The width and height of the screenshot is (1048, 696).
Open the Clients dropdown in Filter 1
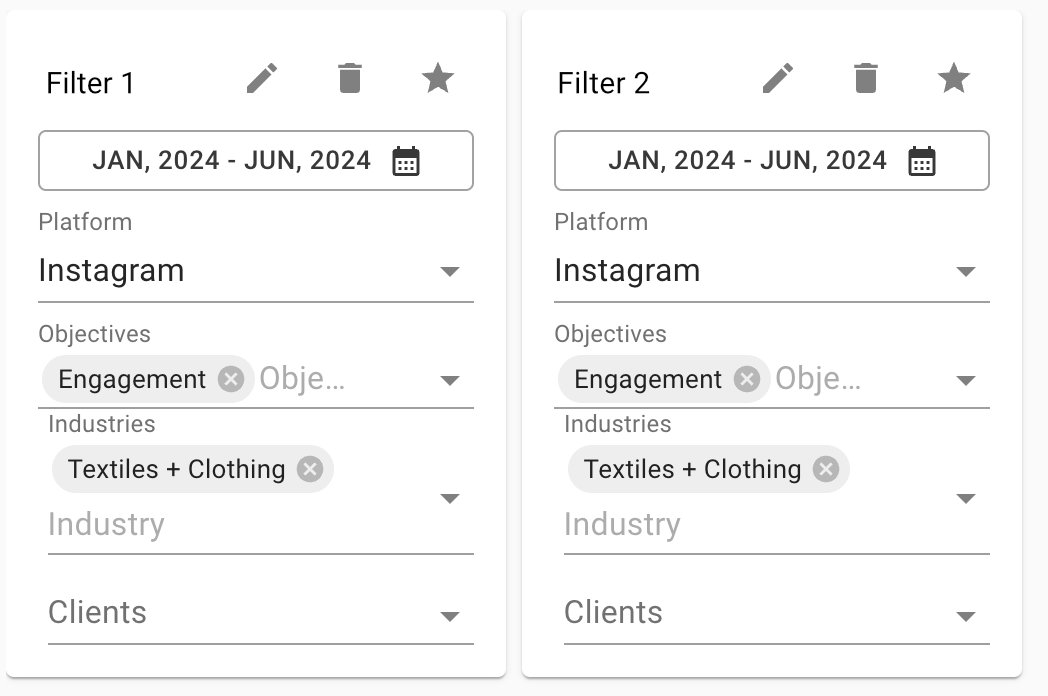[x=261, y=614]
